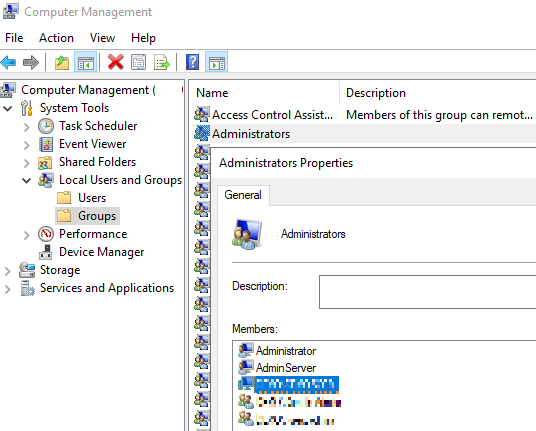Screen dimensions: 536x431
Task: Click the Export List toolbar icon
Action: (x=162, y=63)
